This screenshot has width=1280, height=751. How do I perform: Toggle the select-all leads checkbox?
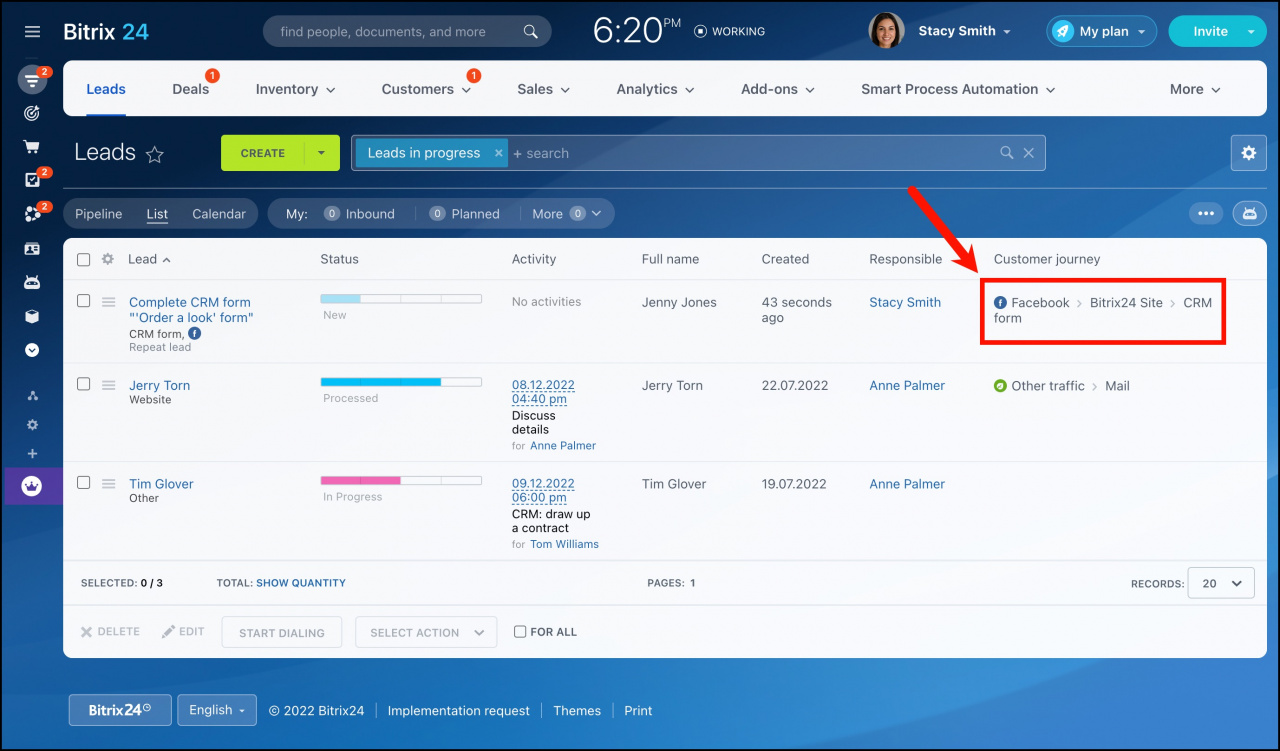tap(84, 260)
